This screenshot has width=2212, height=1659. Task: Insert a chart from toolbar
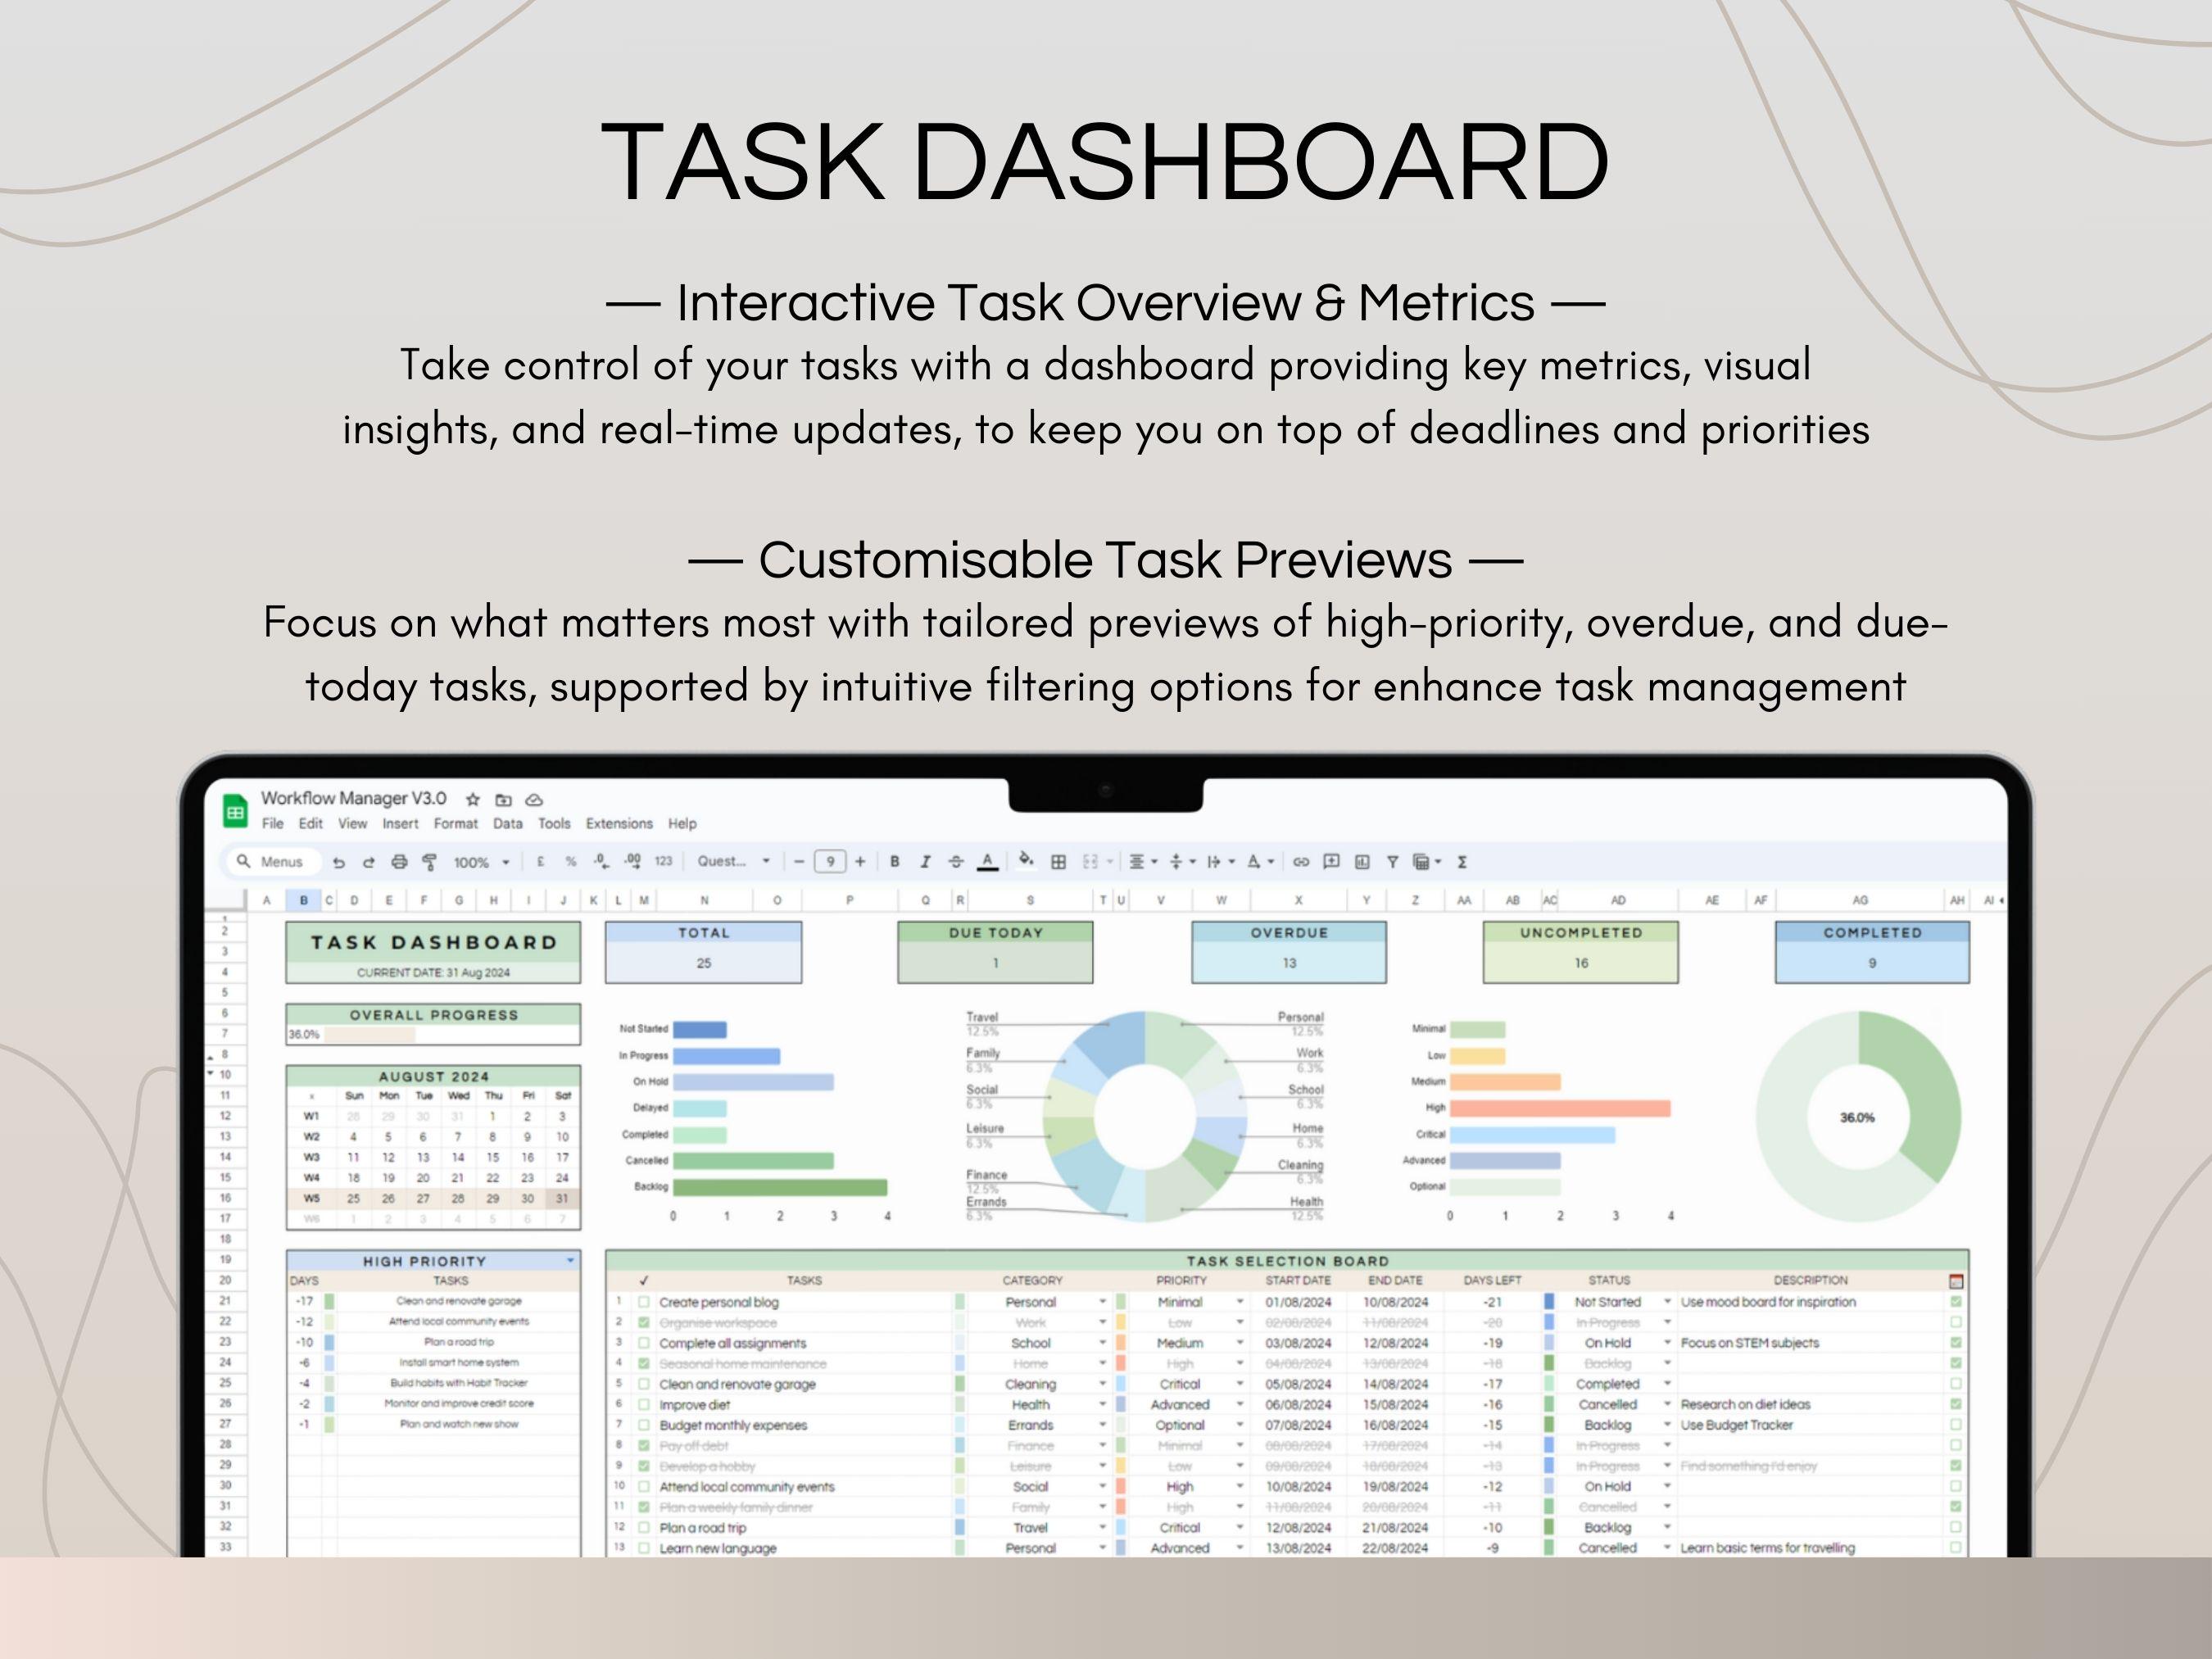coord(1362,862)
